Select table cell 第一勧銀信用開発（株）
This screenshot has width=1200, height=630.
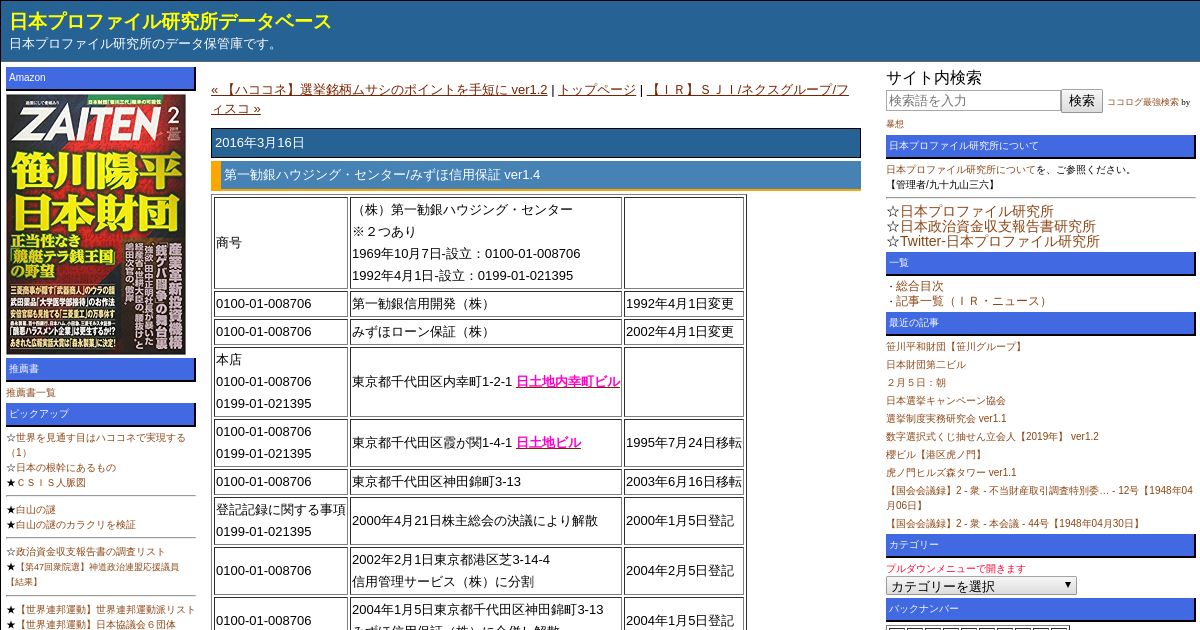[x=486, y=304]
